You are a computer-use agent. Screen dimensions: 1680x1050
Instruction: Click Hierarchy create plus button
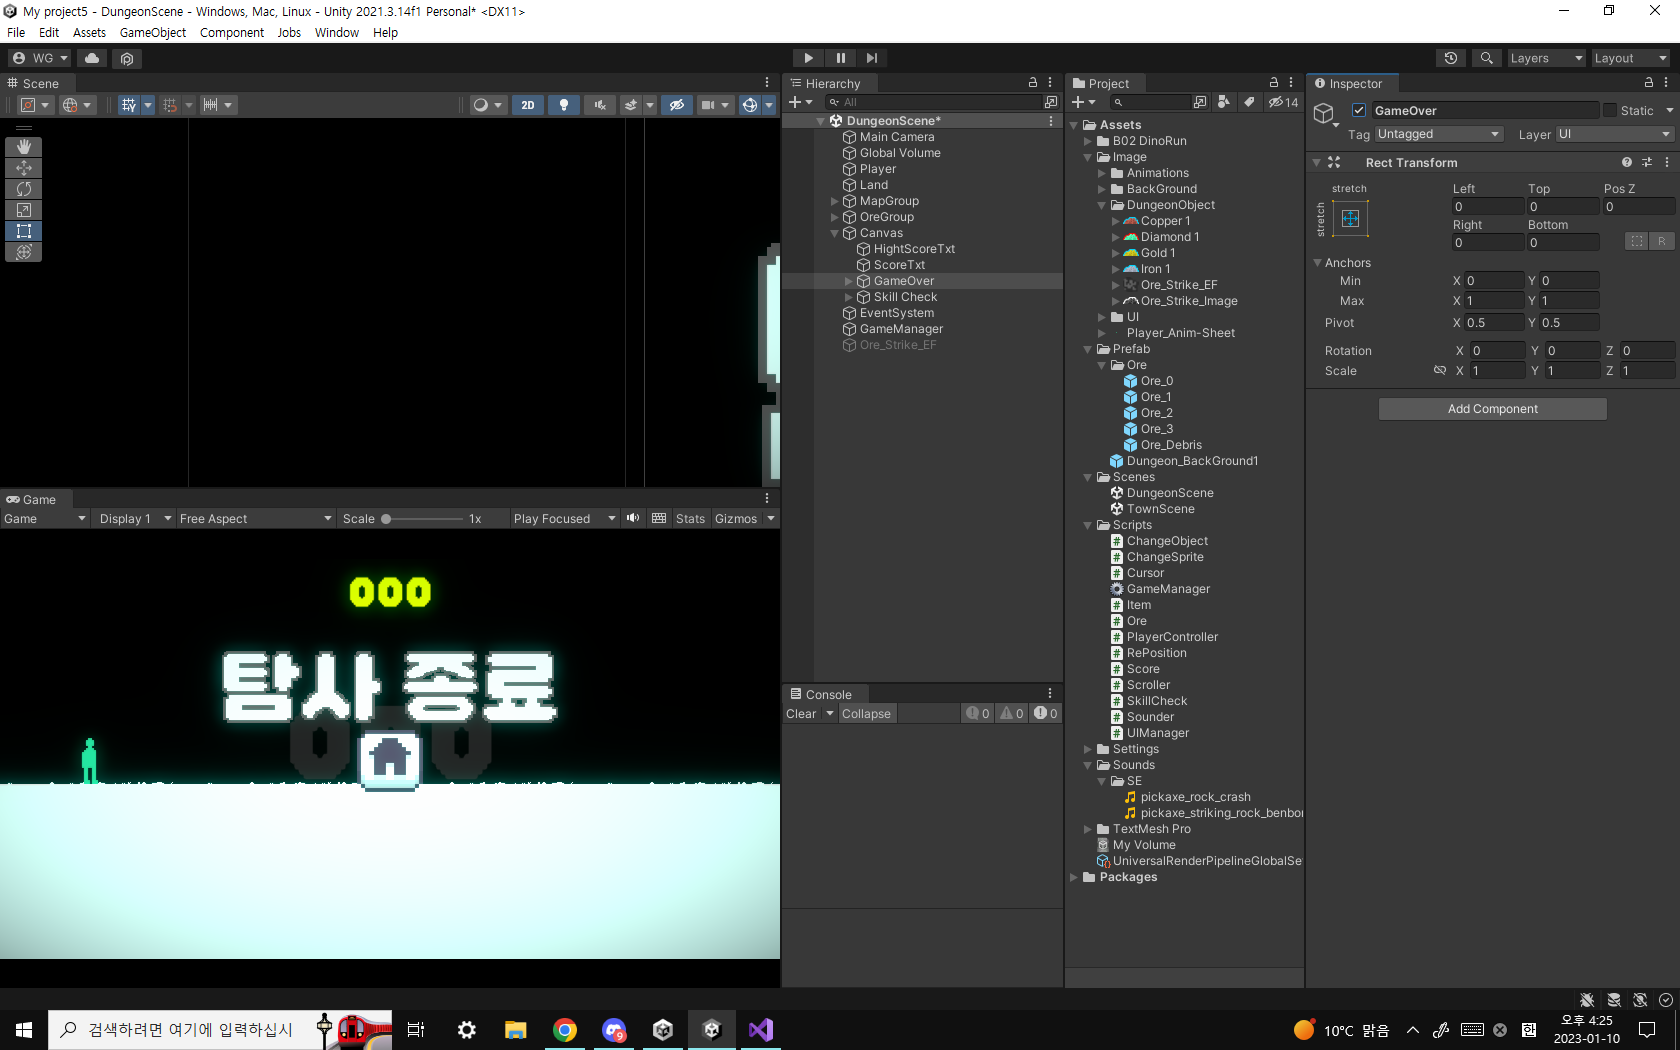click(800, 102)
